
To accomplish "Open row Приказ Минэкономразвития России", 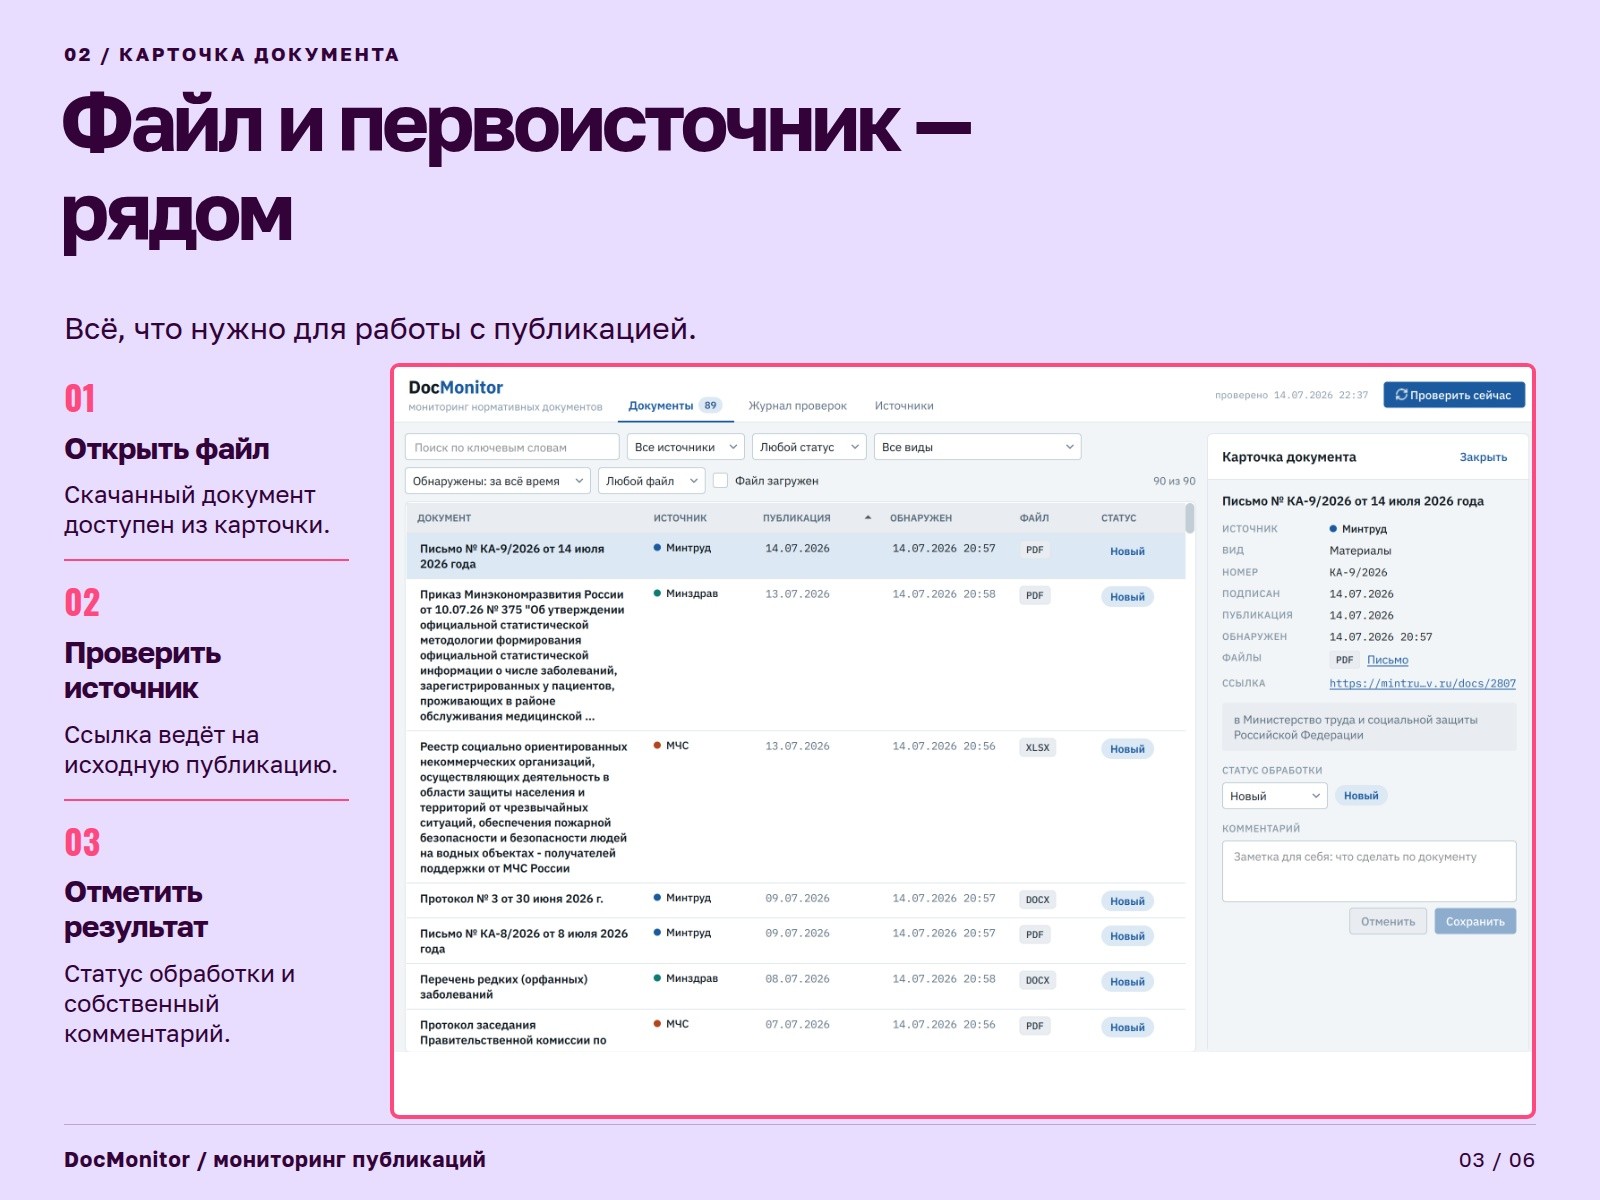I will [x=796, y=655].
